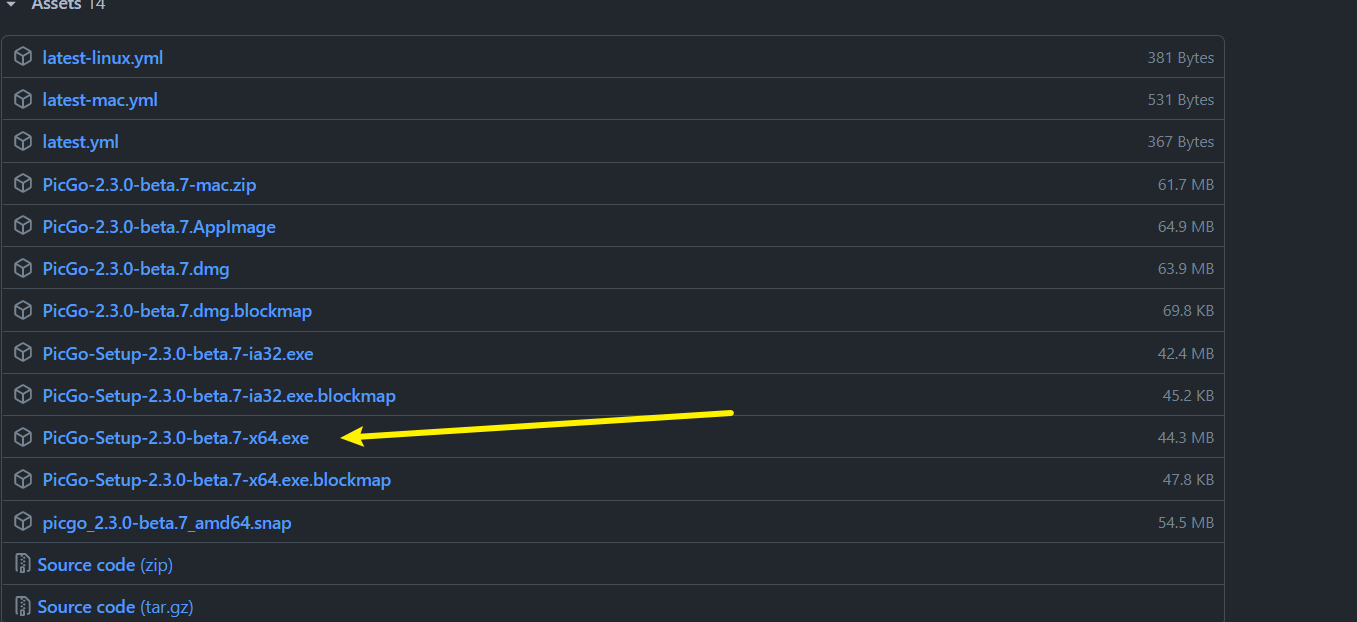Download PicGo-Setup-2.3.0-beta.7-ia32.exe installer
This screenshot has width=1357, height=622.
(178, 354)
